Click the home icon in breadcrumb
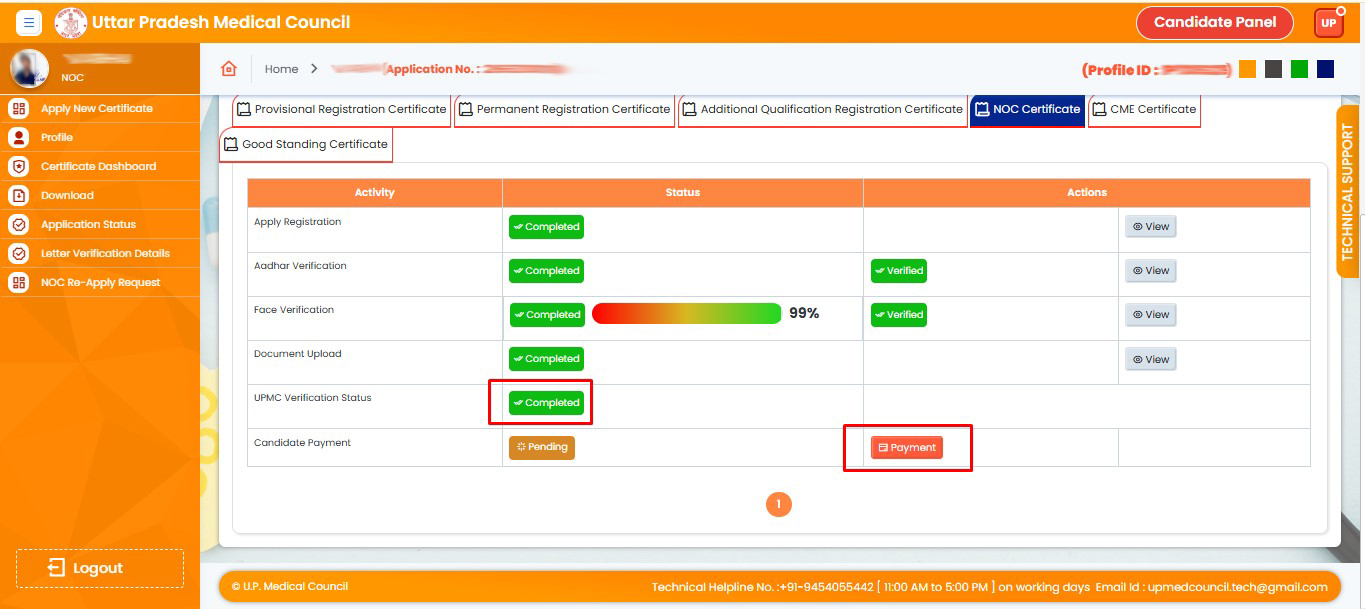1365x609 pixels. pyautogui.click(x=229, y=69)
